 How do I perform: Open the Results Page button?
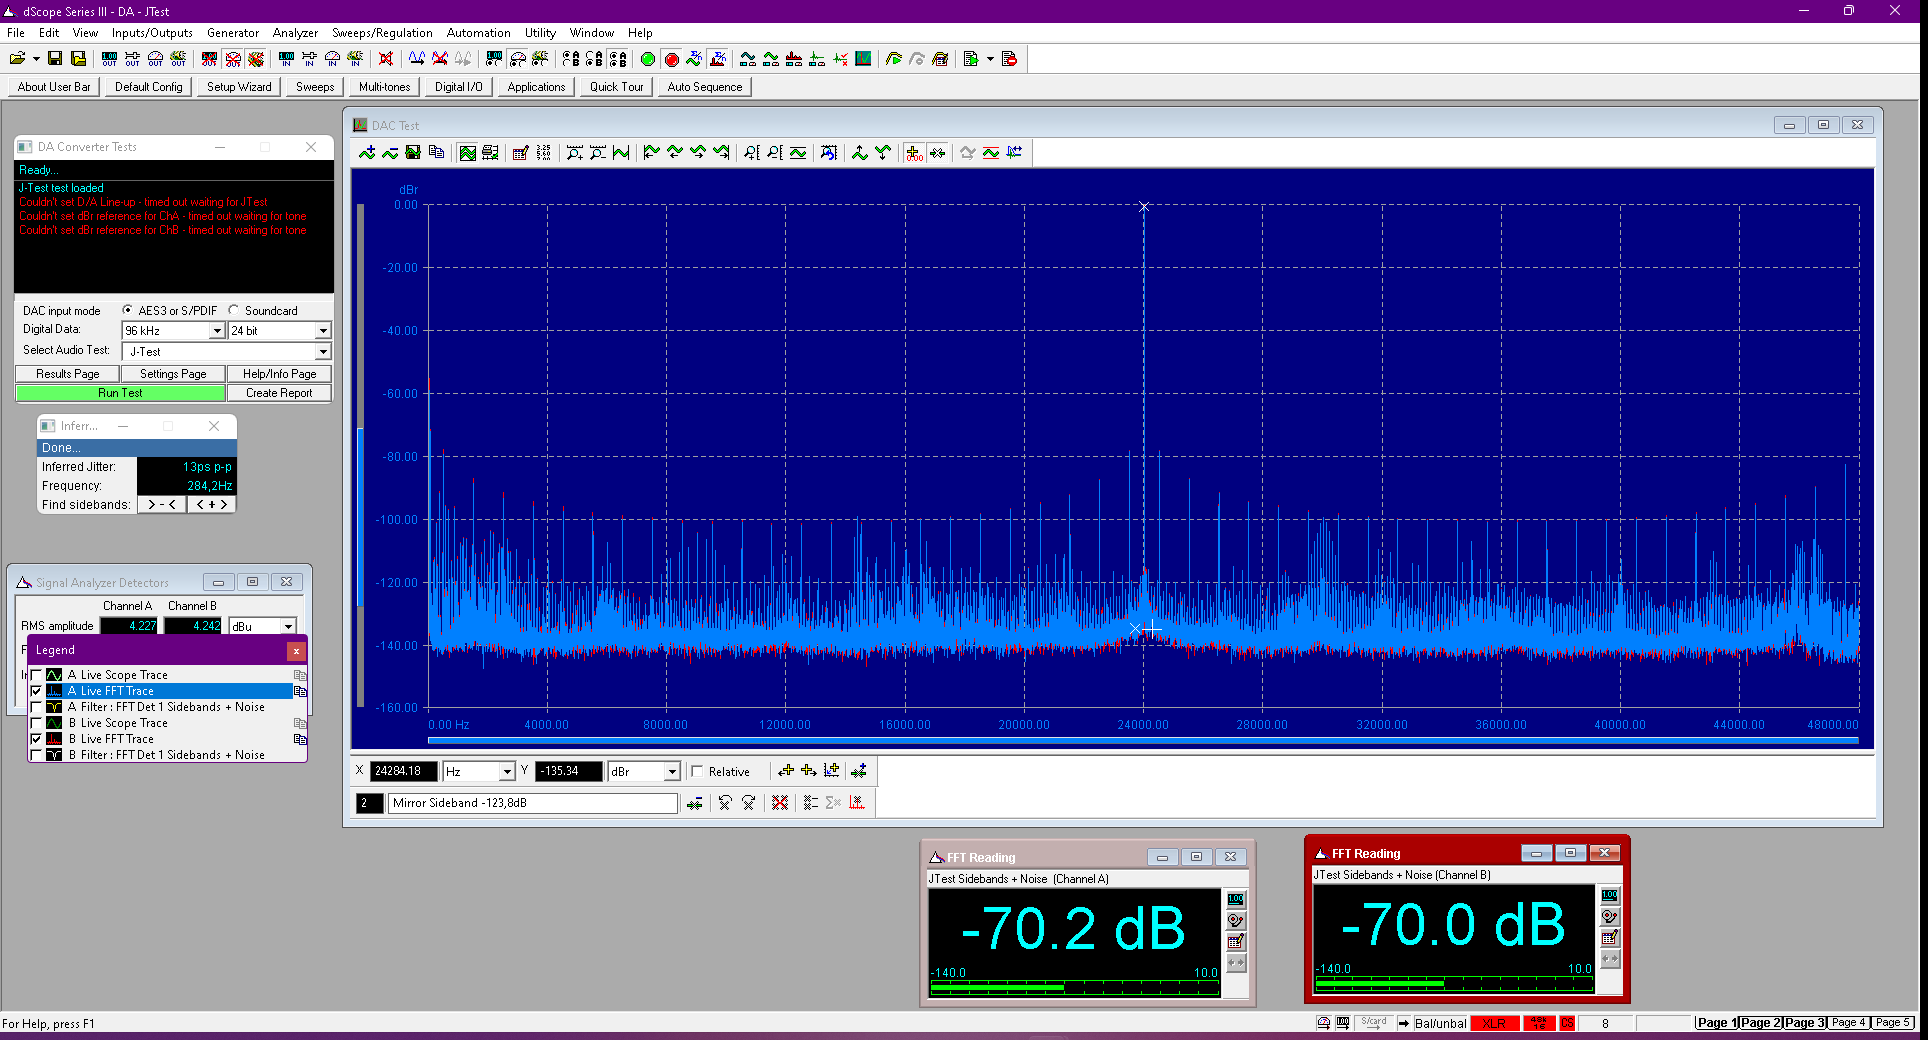(68, 374)
